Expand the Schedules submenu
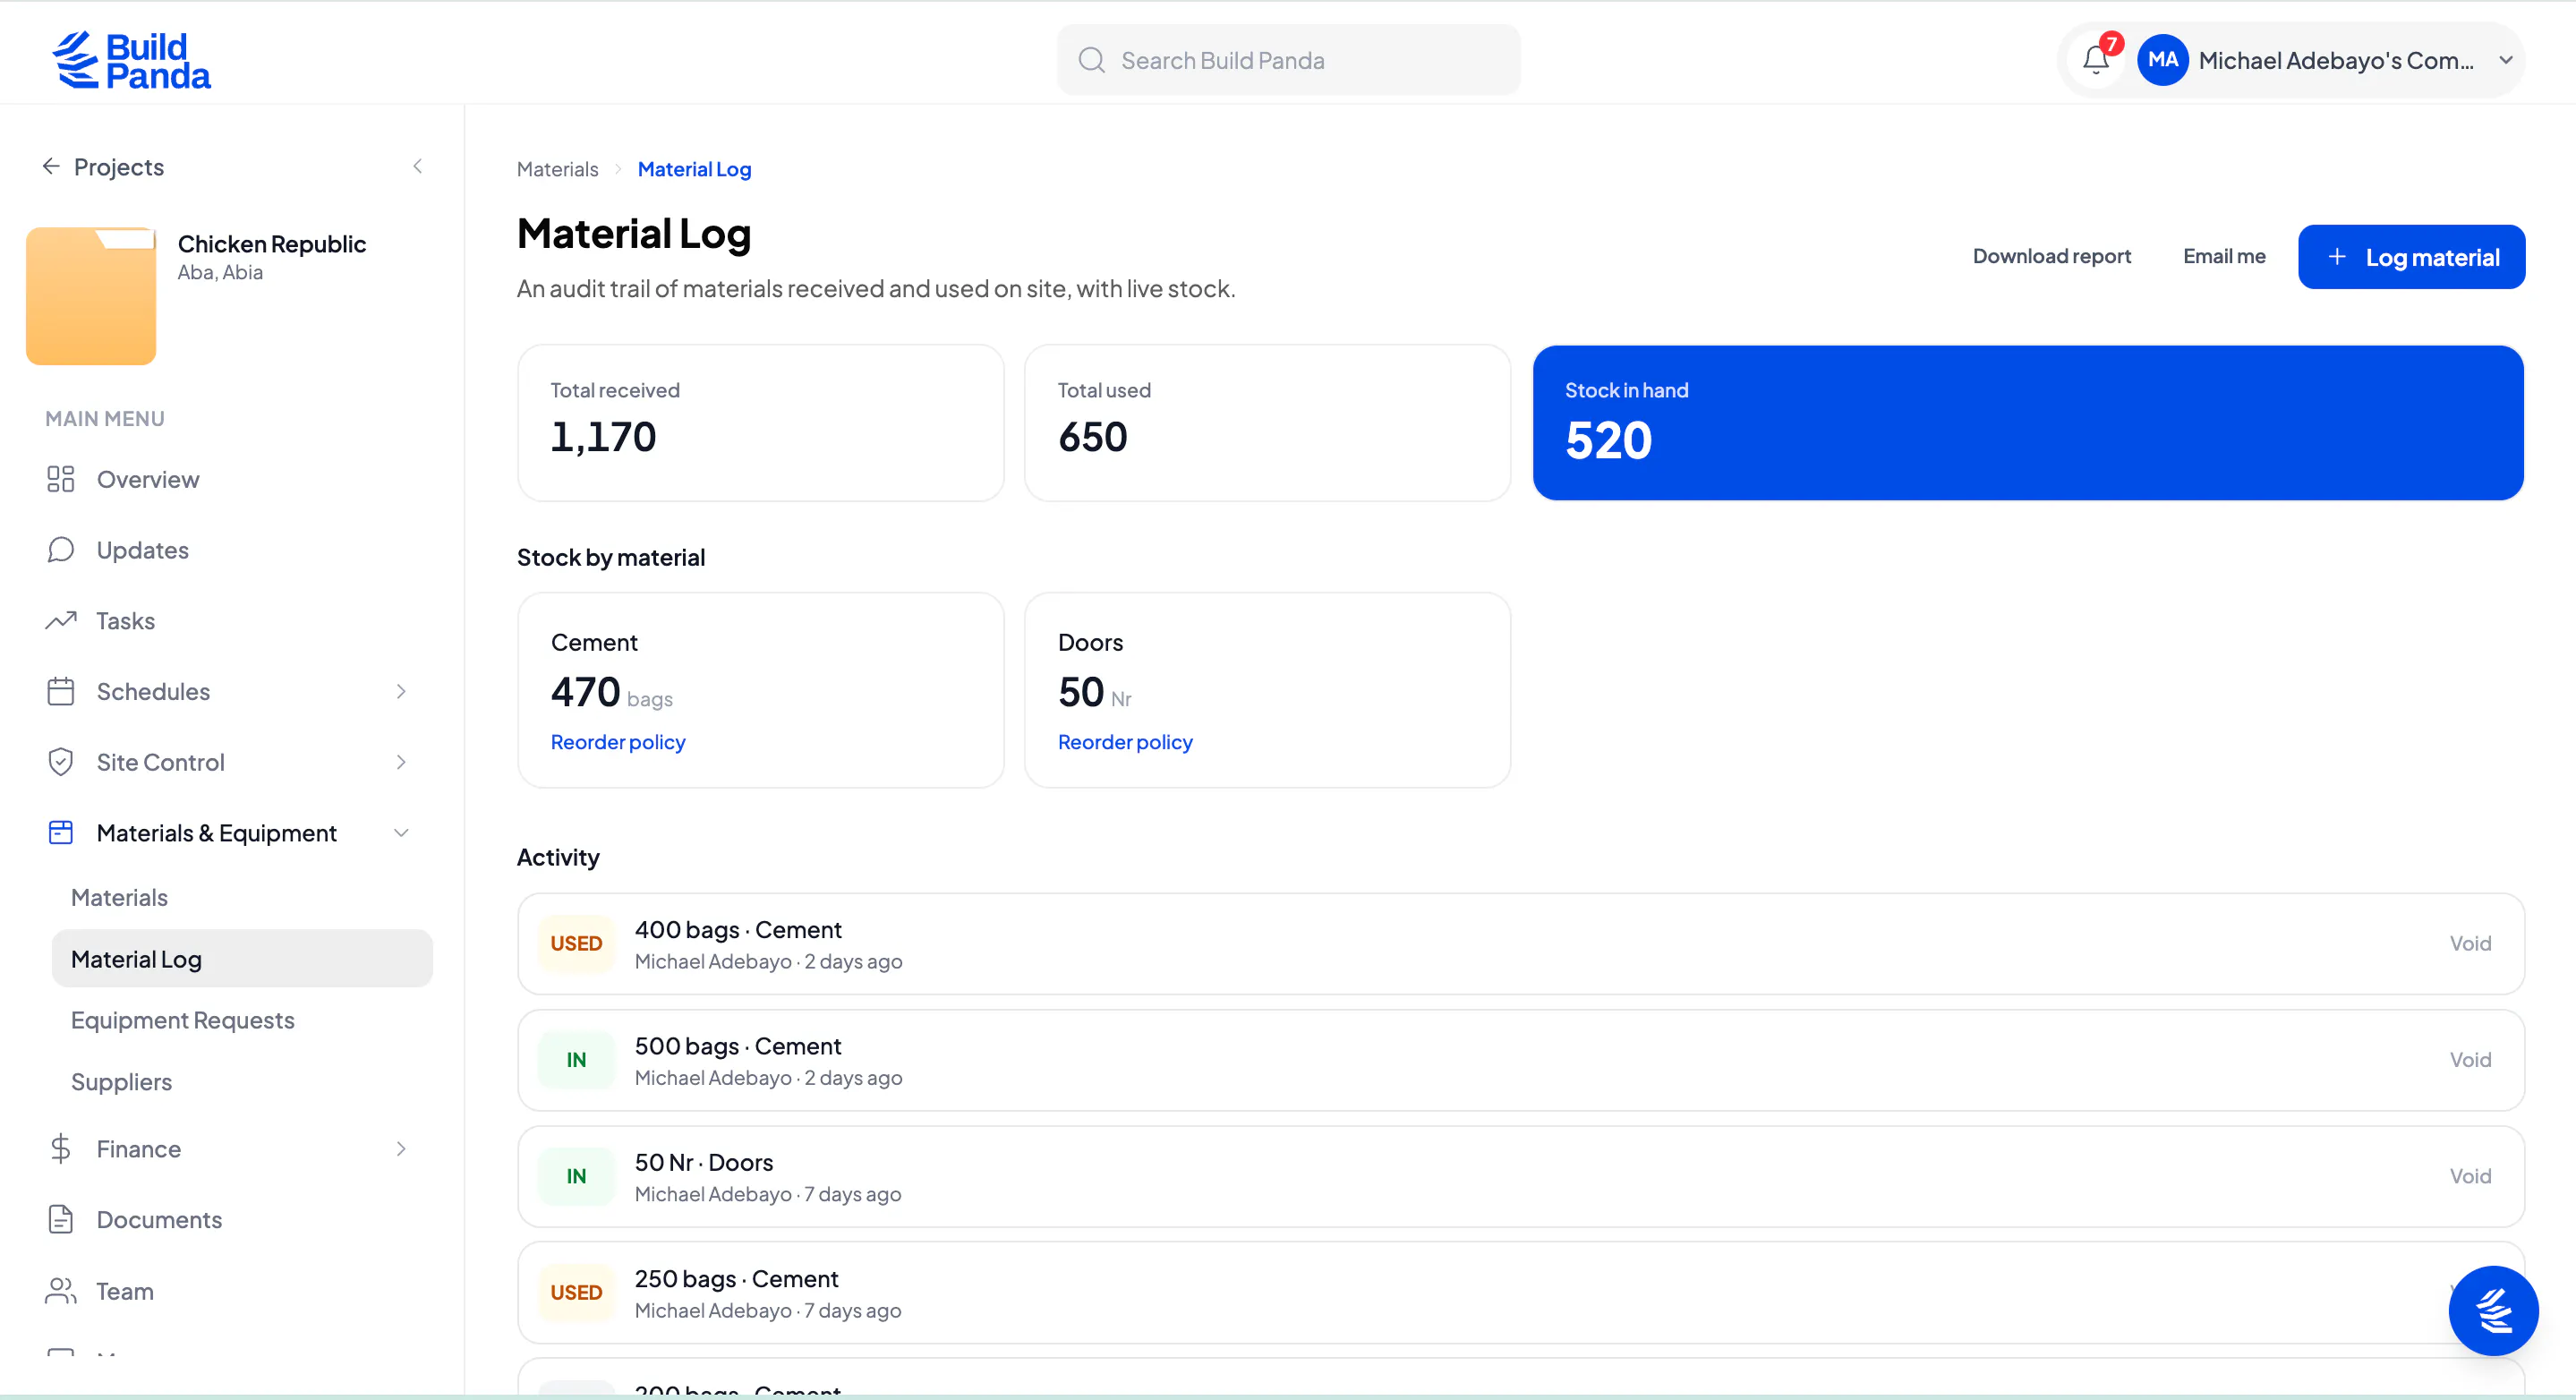The image size is (2576, 1400). (x=401, y=691)
